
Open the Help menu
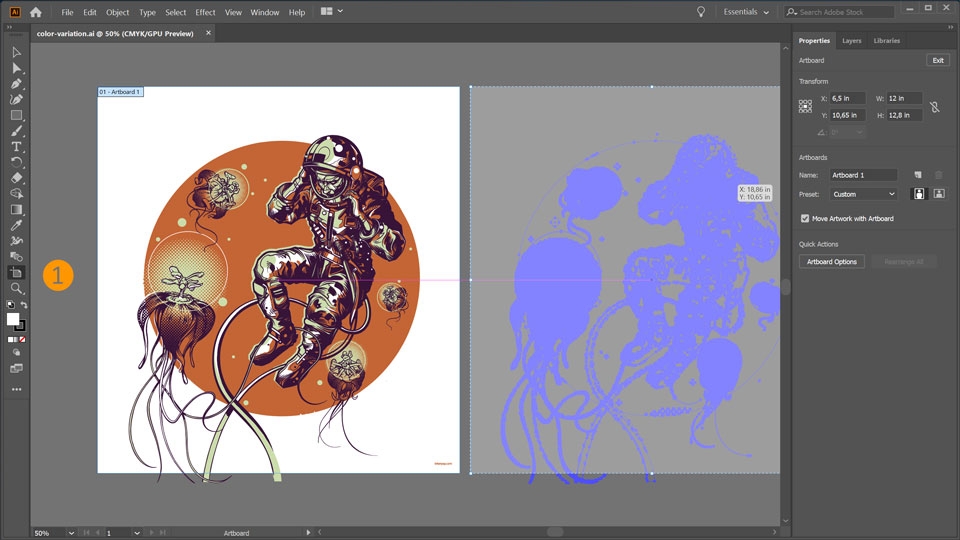[297, 12]
